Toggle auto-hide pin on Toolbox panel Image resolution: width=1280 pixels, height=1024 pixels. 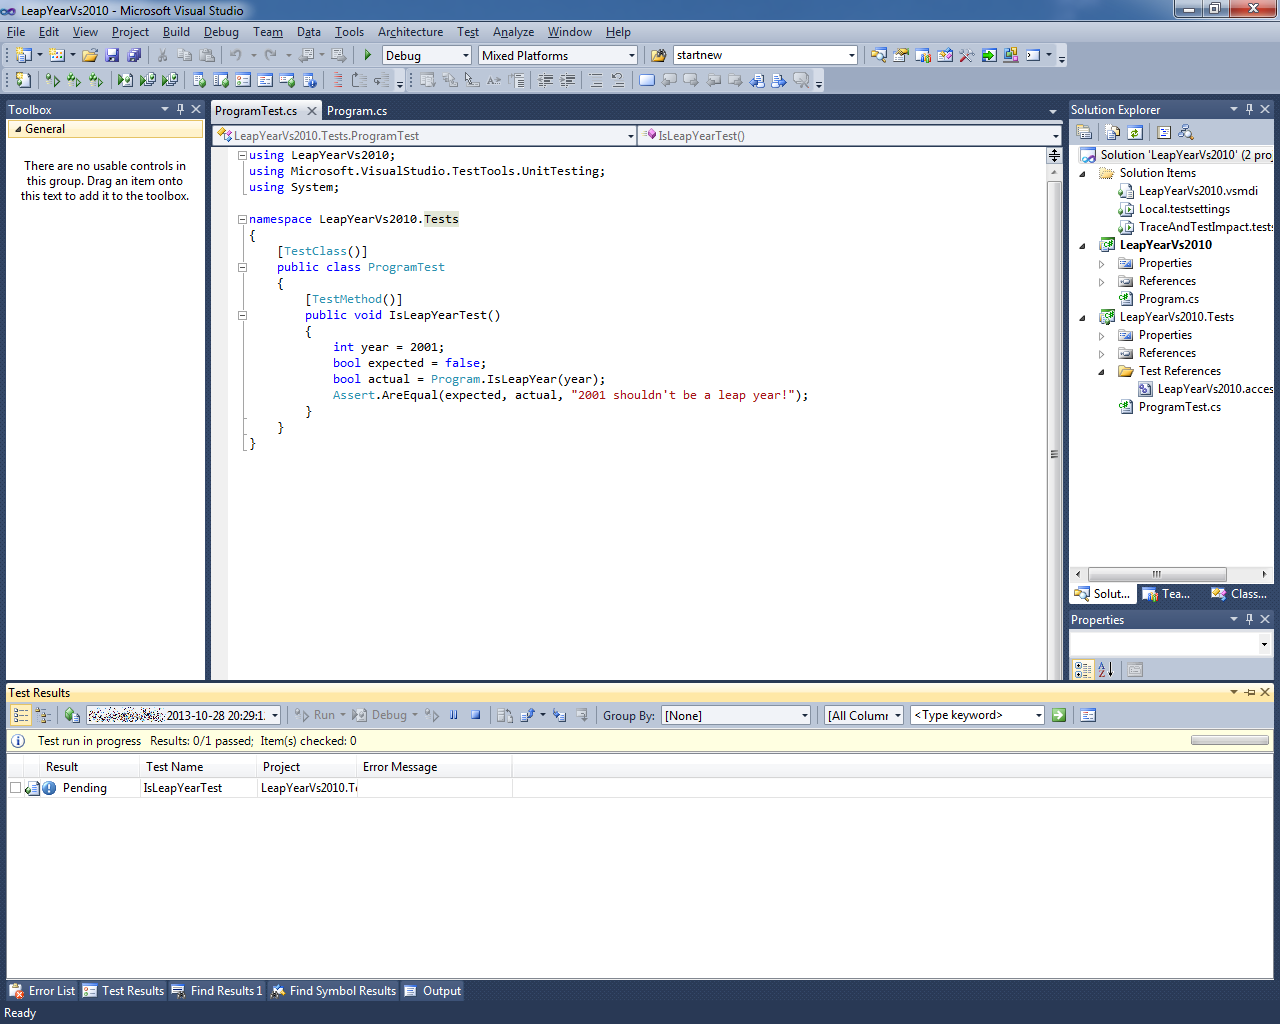(x=180, y=109)
